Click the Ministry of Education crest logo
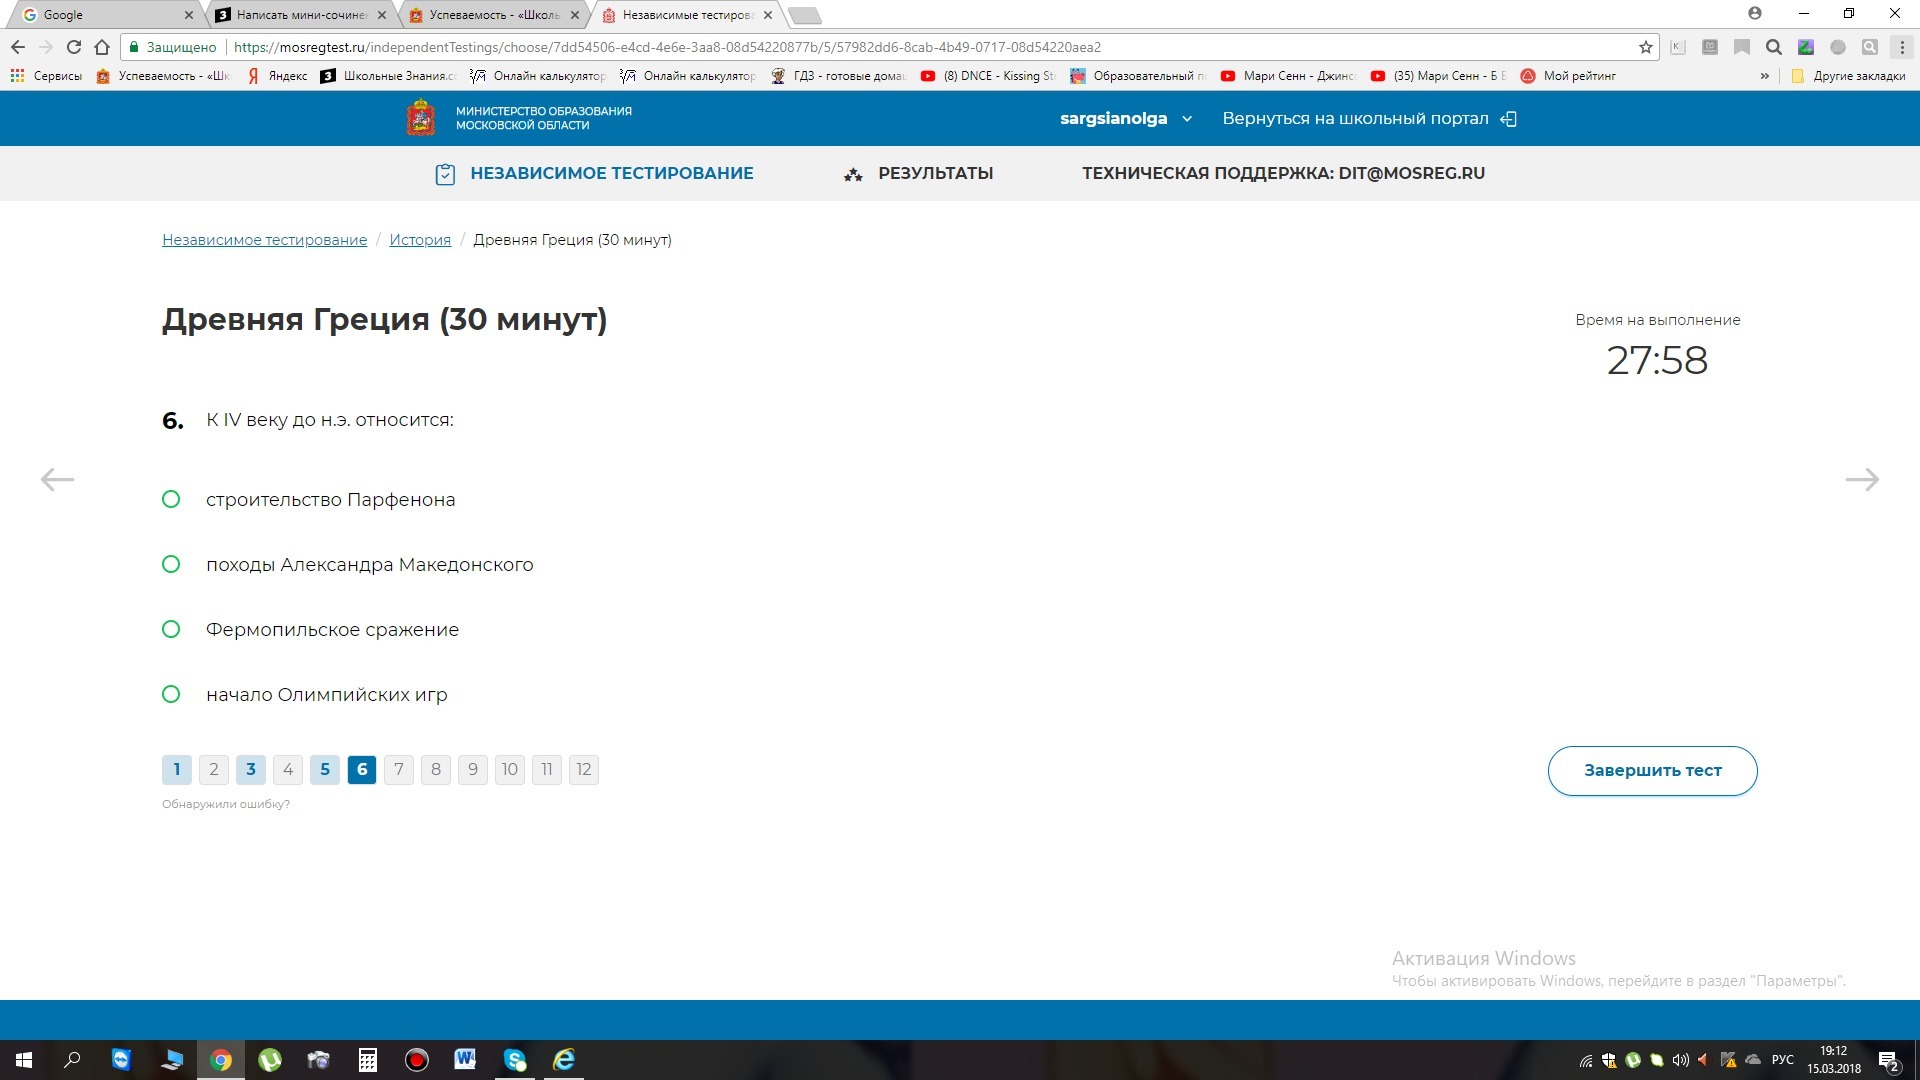The image size is (1920, 1080). point(421,118)
